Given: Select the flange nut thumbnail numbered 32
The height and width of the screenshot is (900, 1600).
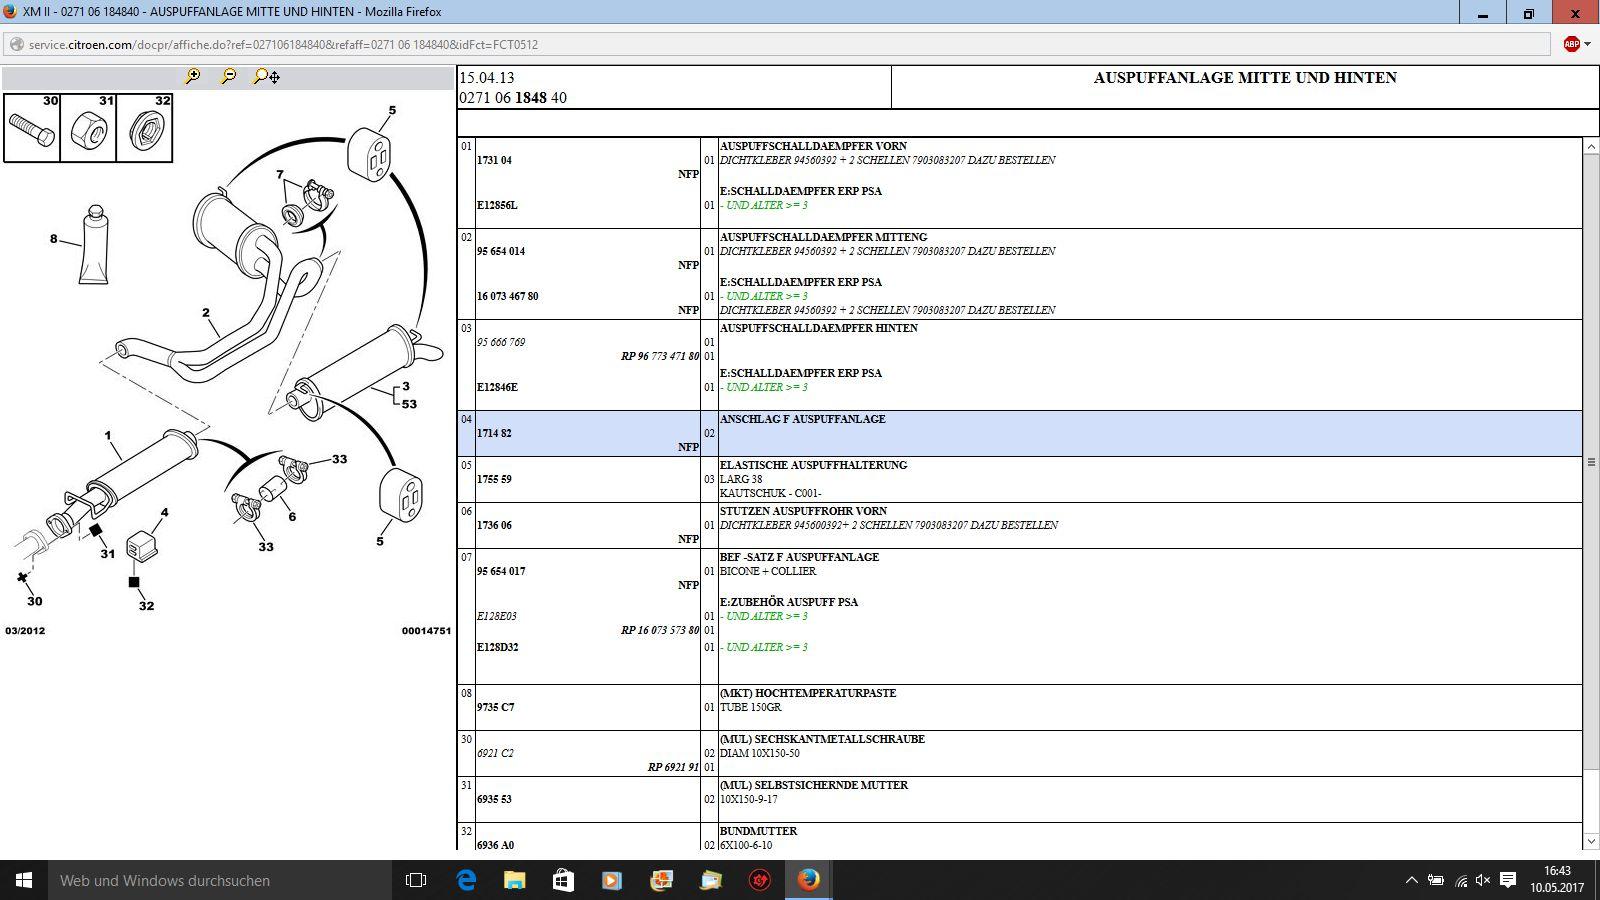Looking at the screenshot, I should pos(145,128).
